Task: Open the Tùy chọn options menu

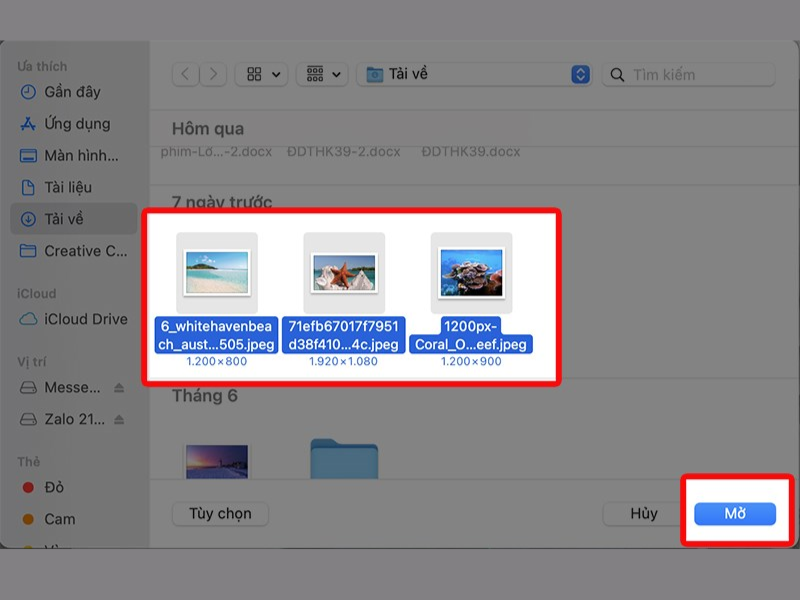Action: click(220, 513)
